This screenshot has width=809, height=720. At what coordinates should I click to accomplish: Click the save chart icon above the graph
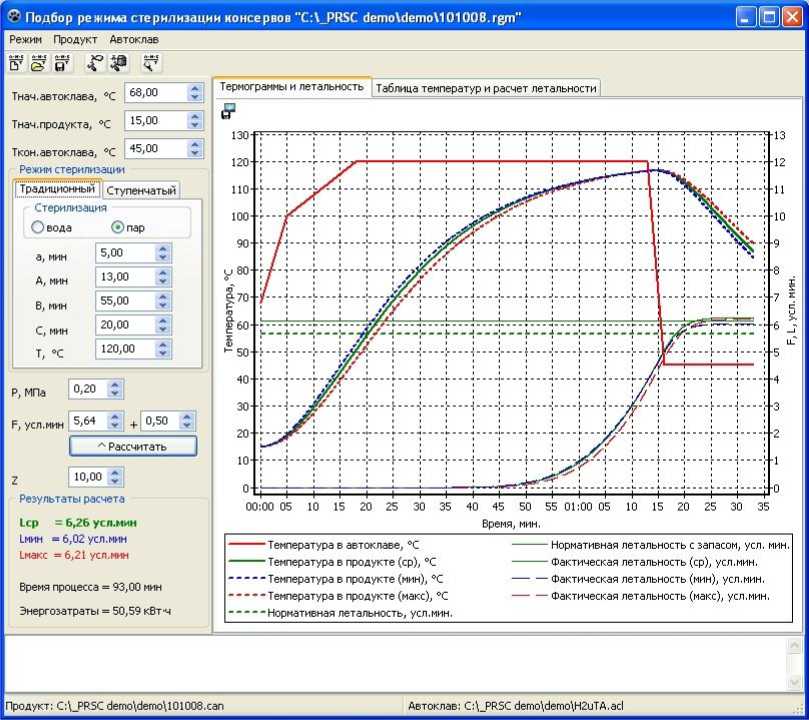click(x=228, y=112)
